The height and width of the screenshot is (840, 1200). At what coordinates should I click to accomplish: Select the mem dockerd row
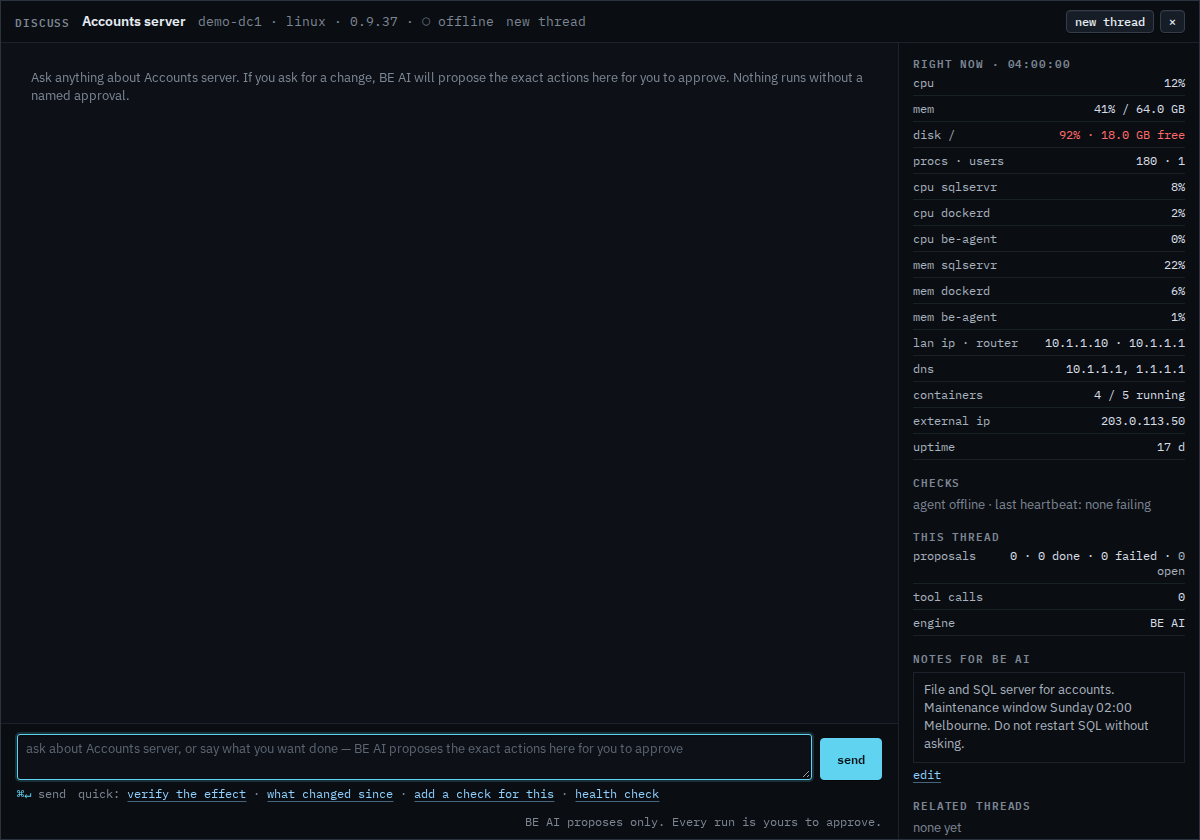1049,291
